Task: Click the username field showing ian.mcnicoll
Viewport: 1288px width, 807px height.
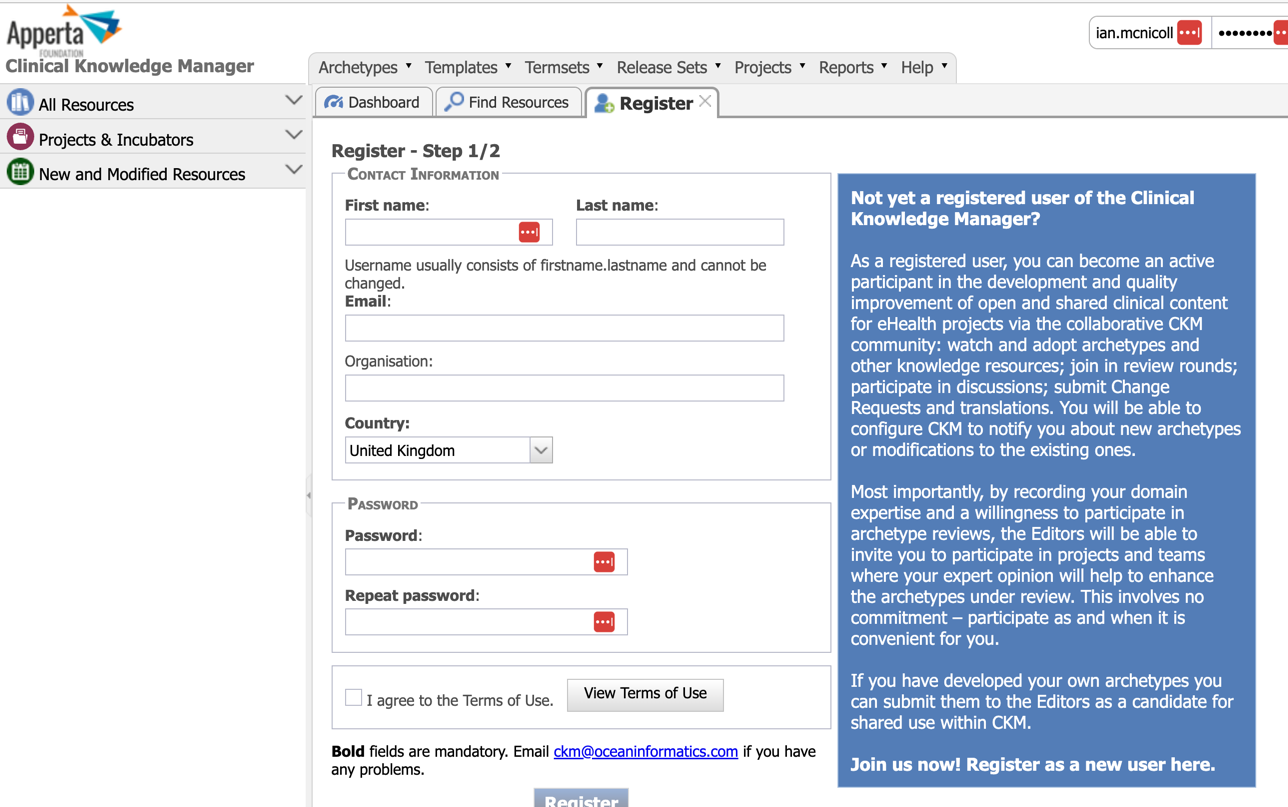Action: [1149, 33]
